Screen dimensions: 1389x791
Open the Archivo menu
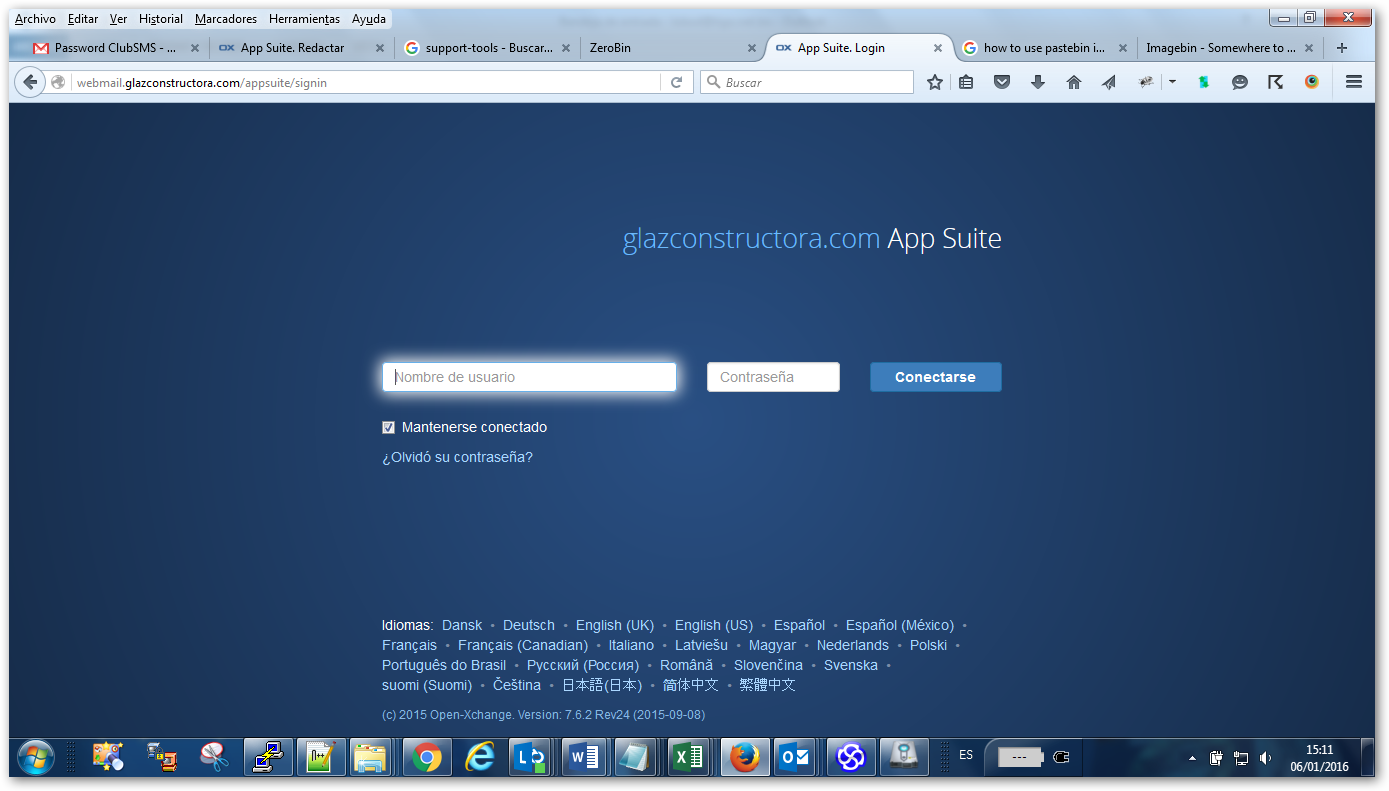pos(35,19)
